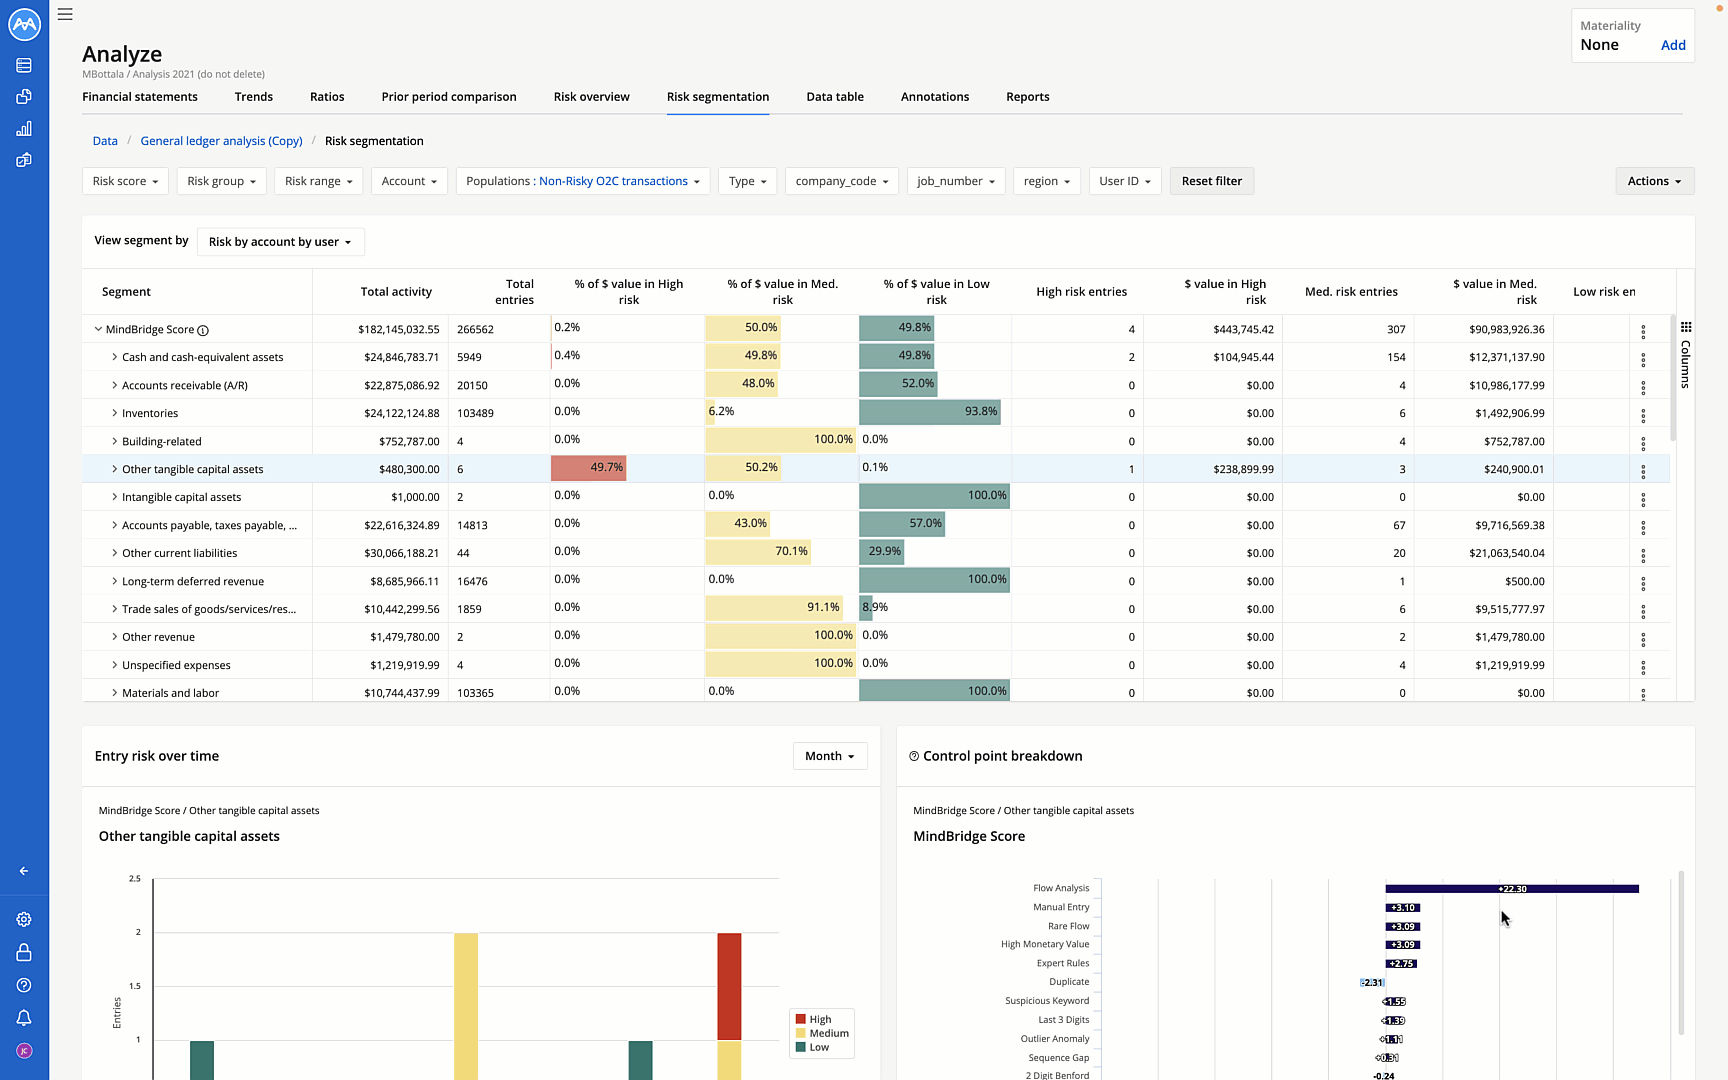
Task: Open the User ID filter dropdown
Action: 1125,181
